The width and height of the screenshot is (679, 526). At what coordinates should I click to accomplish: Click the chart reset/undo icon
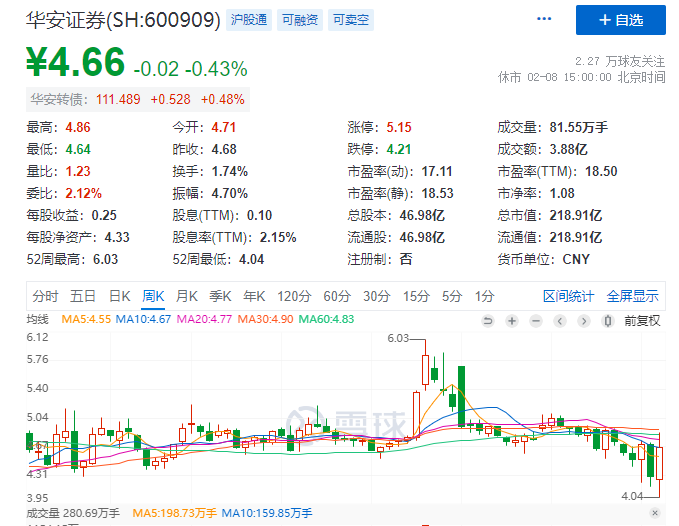coord(488,320)
